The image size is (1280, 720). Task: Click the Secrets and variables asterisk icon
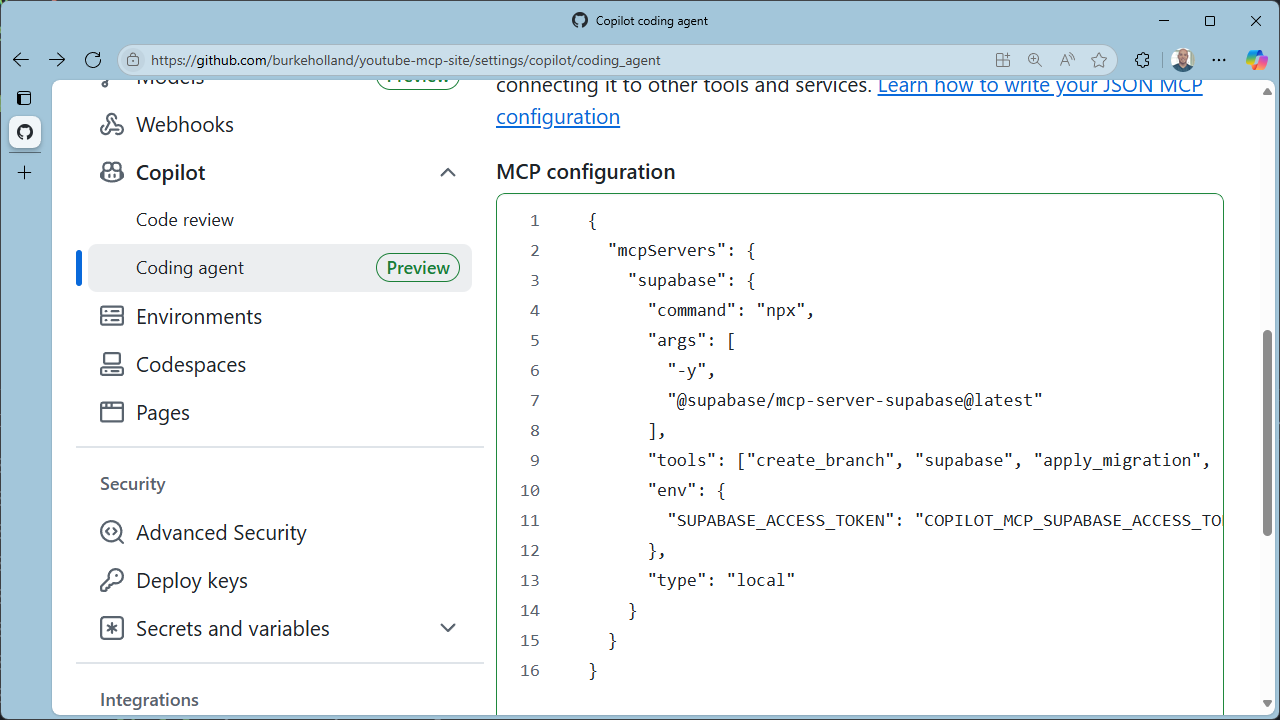[x=111, y=628]
